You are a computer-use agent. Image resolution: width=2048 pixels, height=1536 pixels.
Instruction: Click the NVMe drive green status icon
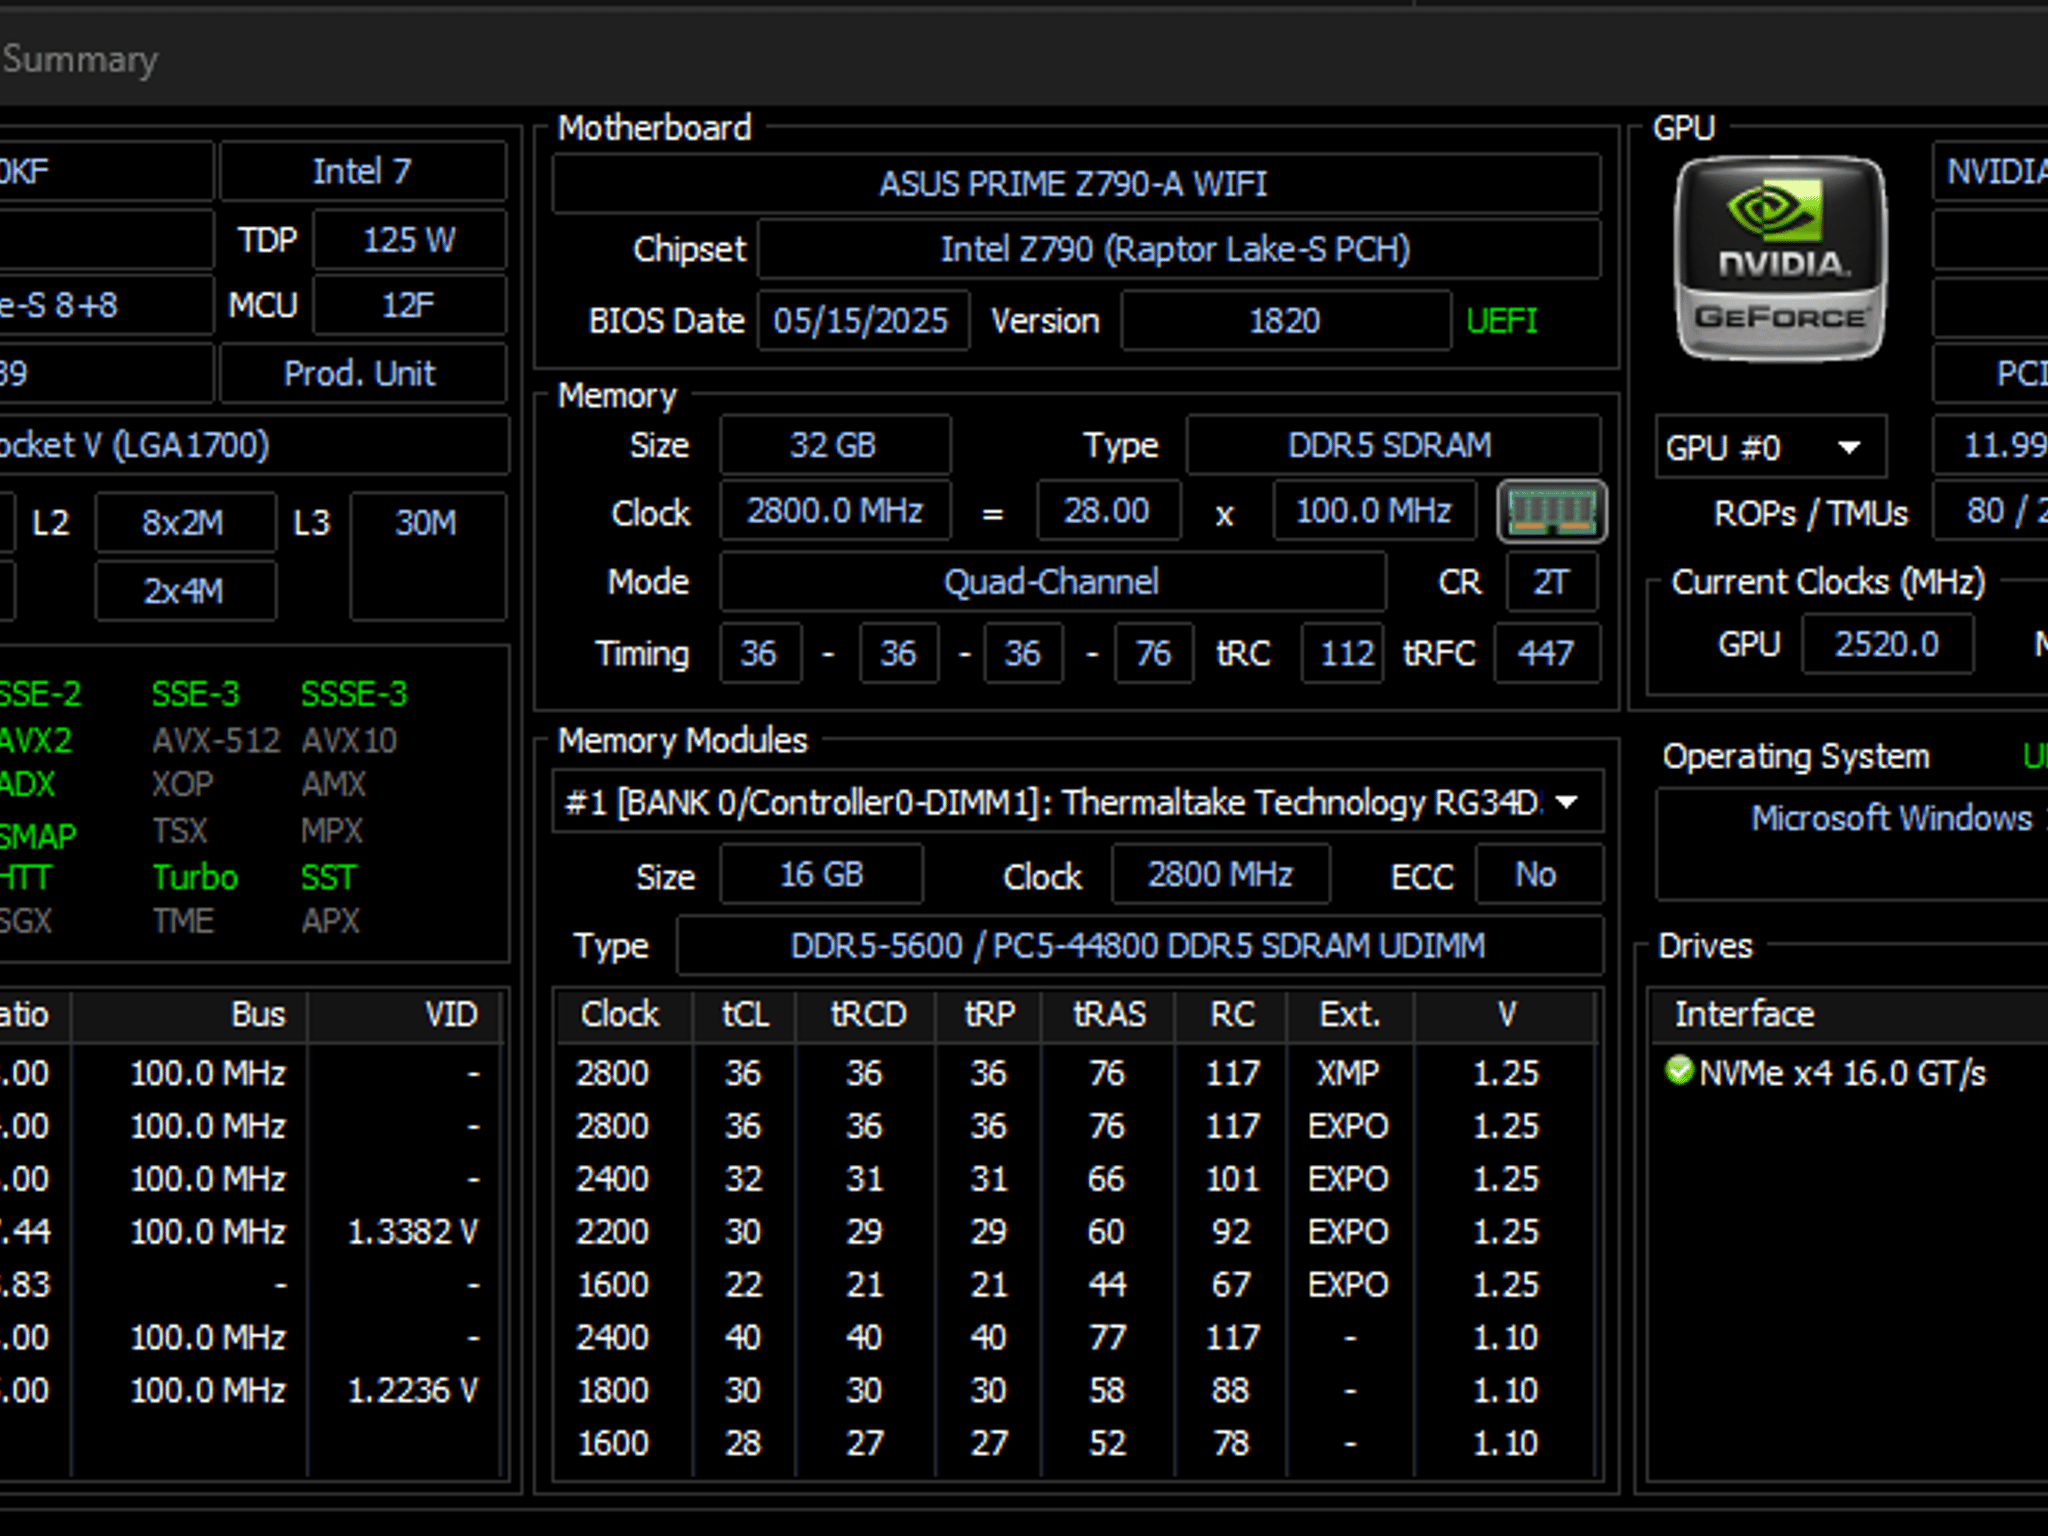[1679, 1071]
